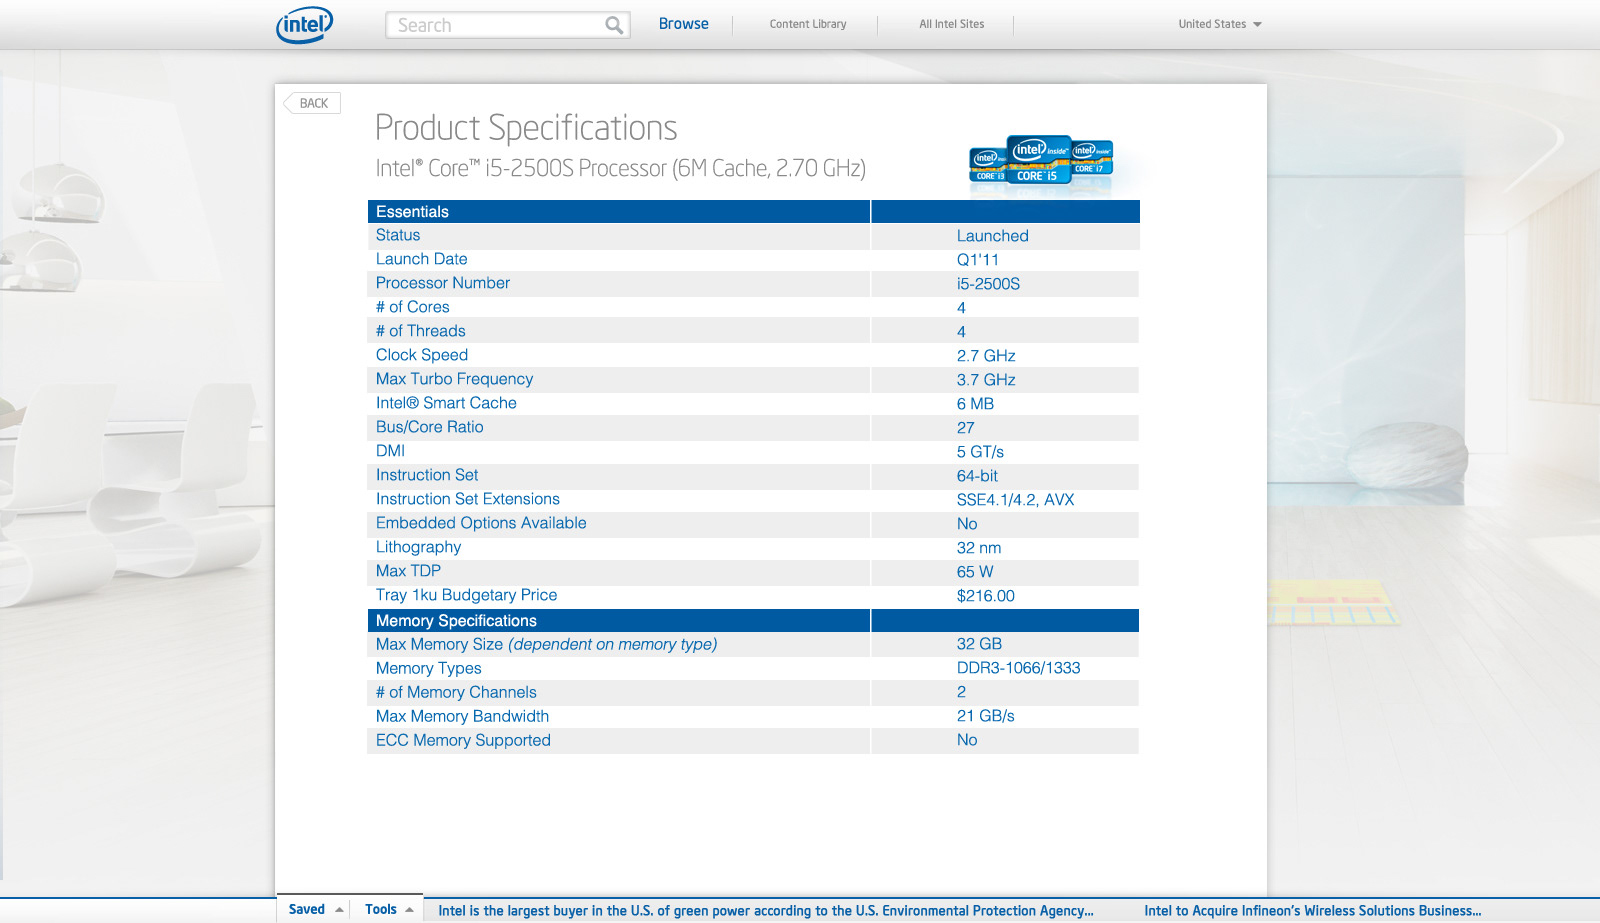Click the Instruction Set label
The width and height of the screenshot is (1600, 923).
point(427,475)
